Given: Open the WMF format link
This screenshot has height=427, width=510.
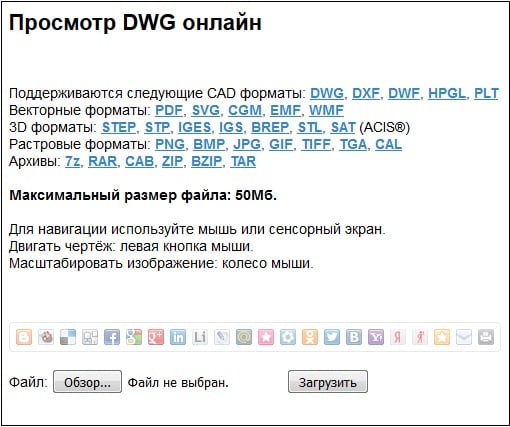Looking at the screenshot, I should [326, 110].
